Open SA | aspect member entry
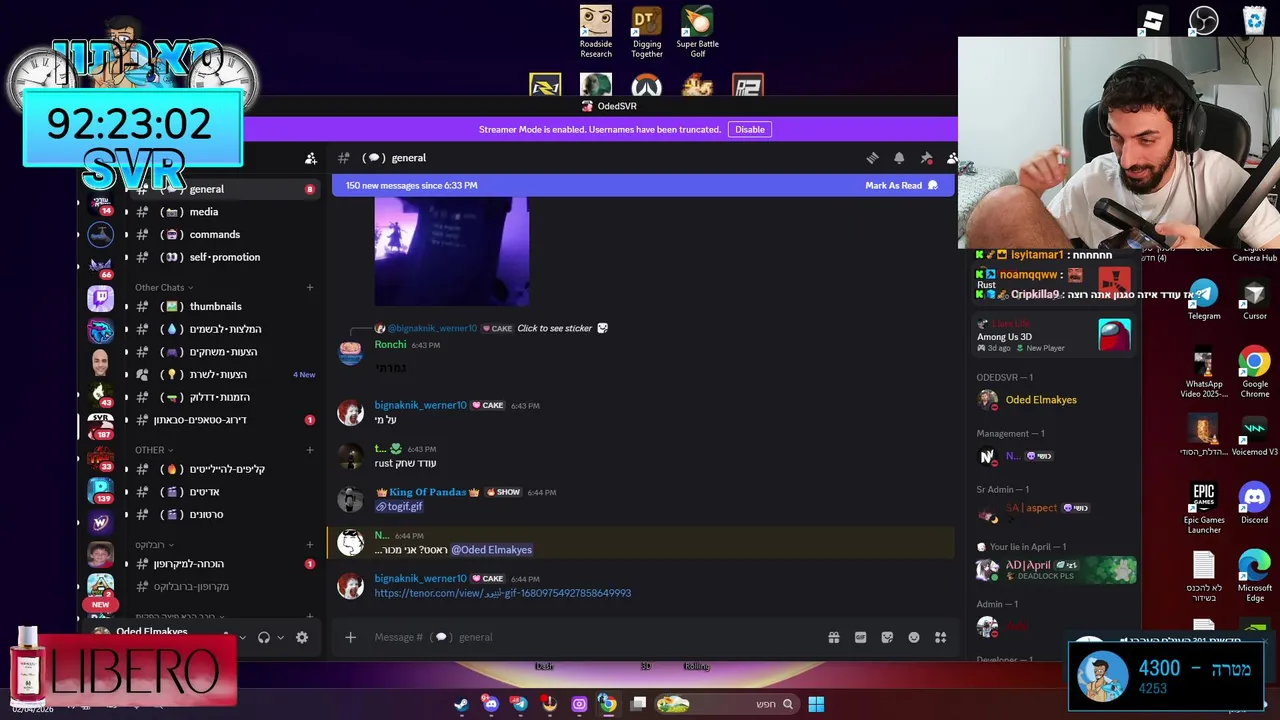 [1055, 513]
